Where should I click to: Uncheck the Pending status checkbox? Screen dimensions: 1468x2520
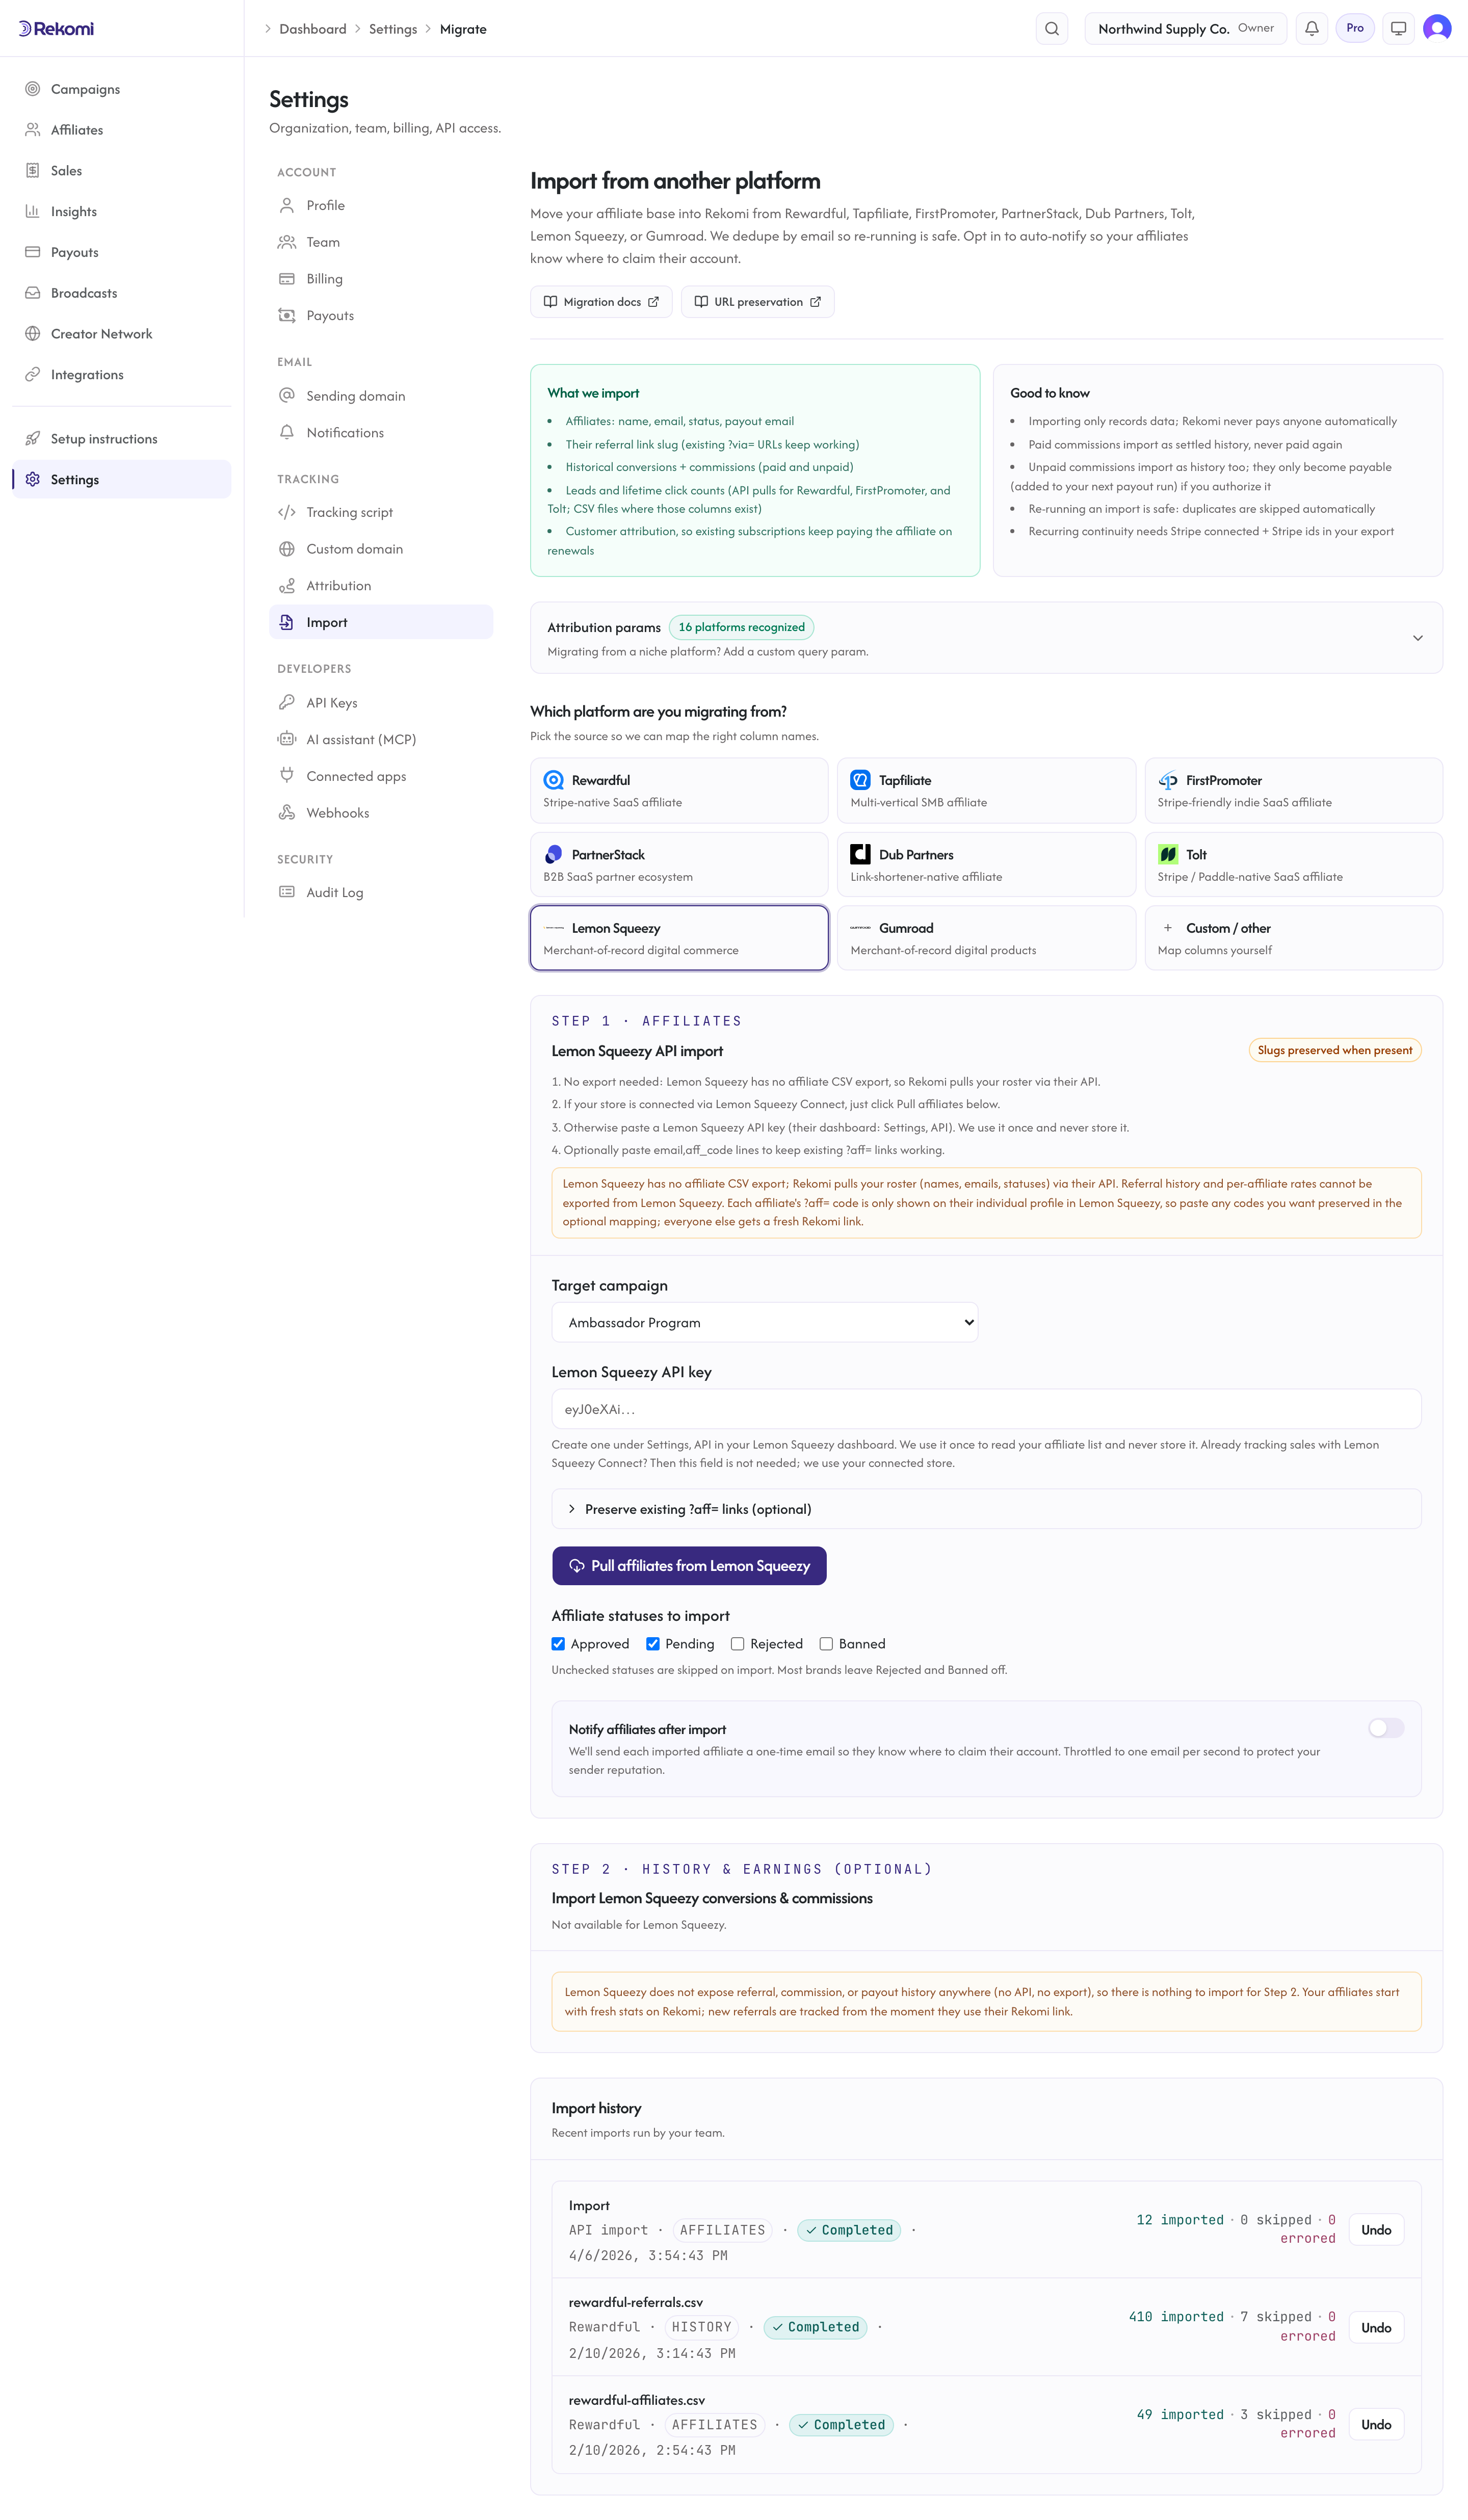pyautogui.click(x=653, y=1644)
